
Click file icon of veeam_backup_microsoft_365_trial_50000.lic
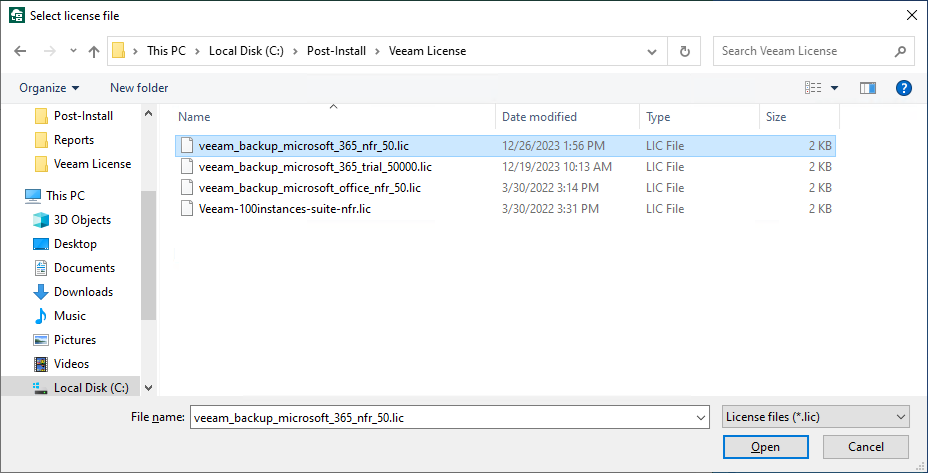[x=187, y=167]
